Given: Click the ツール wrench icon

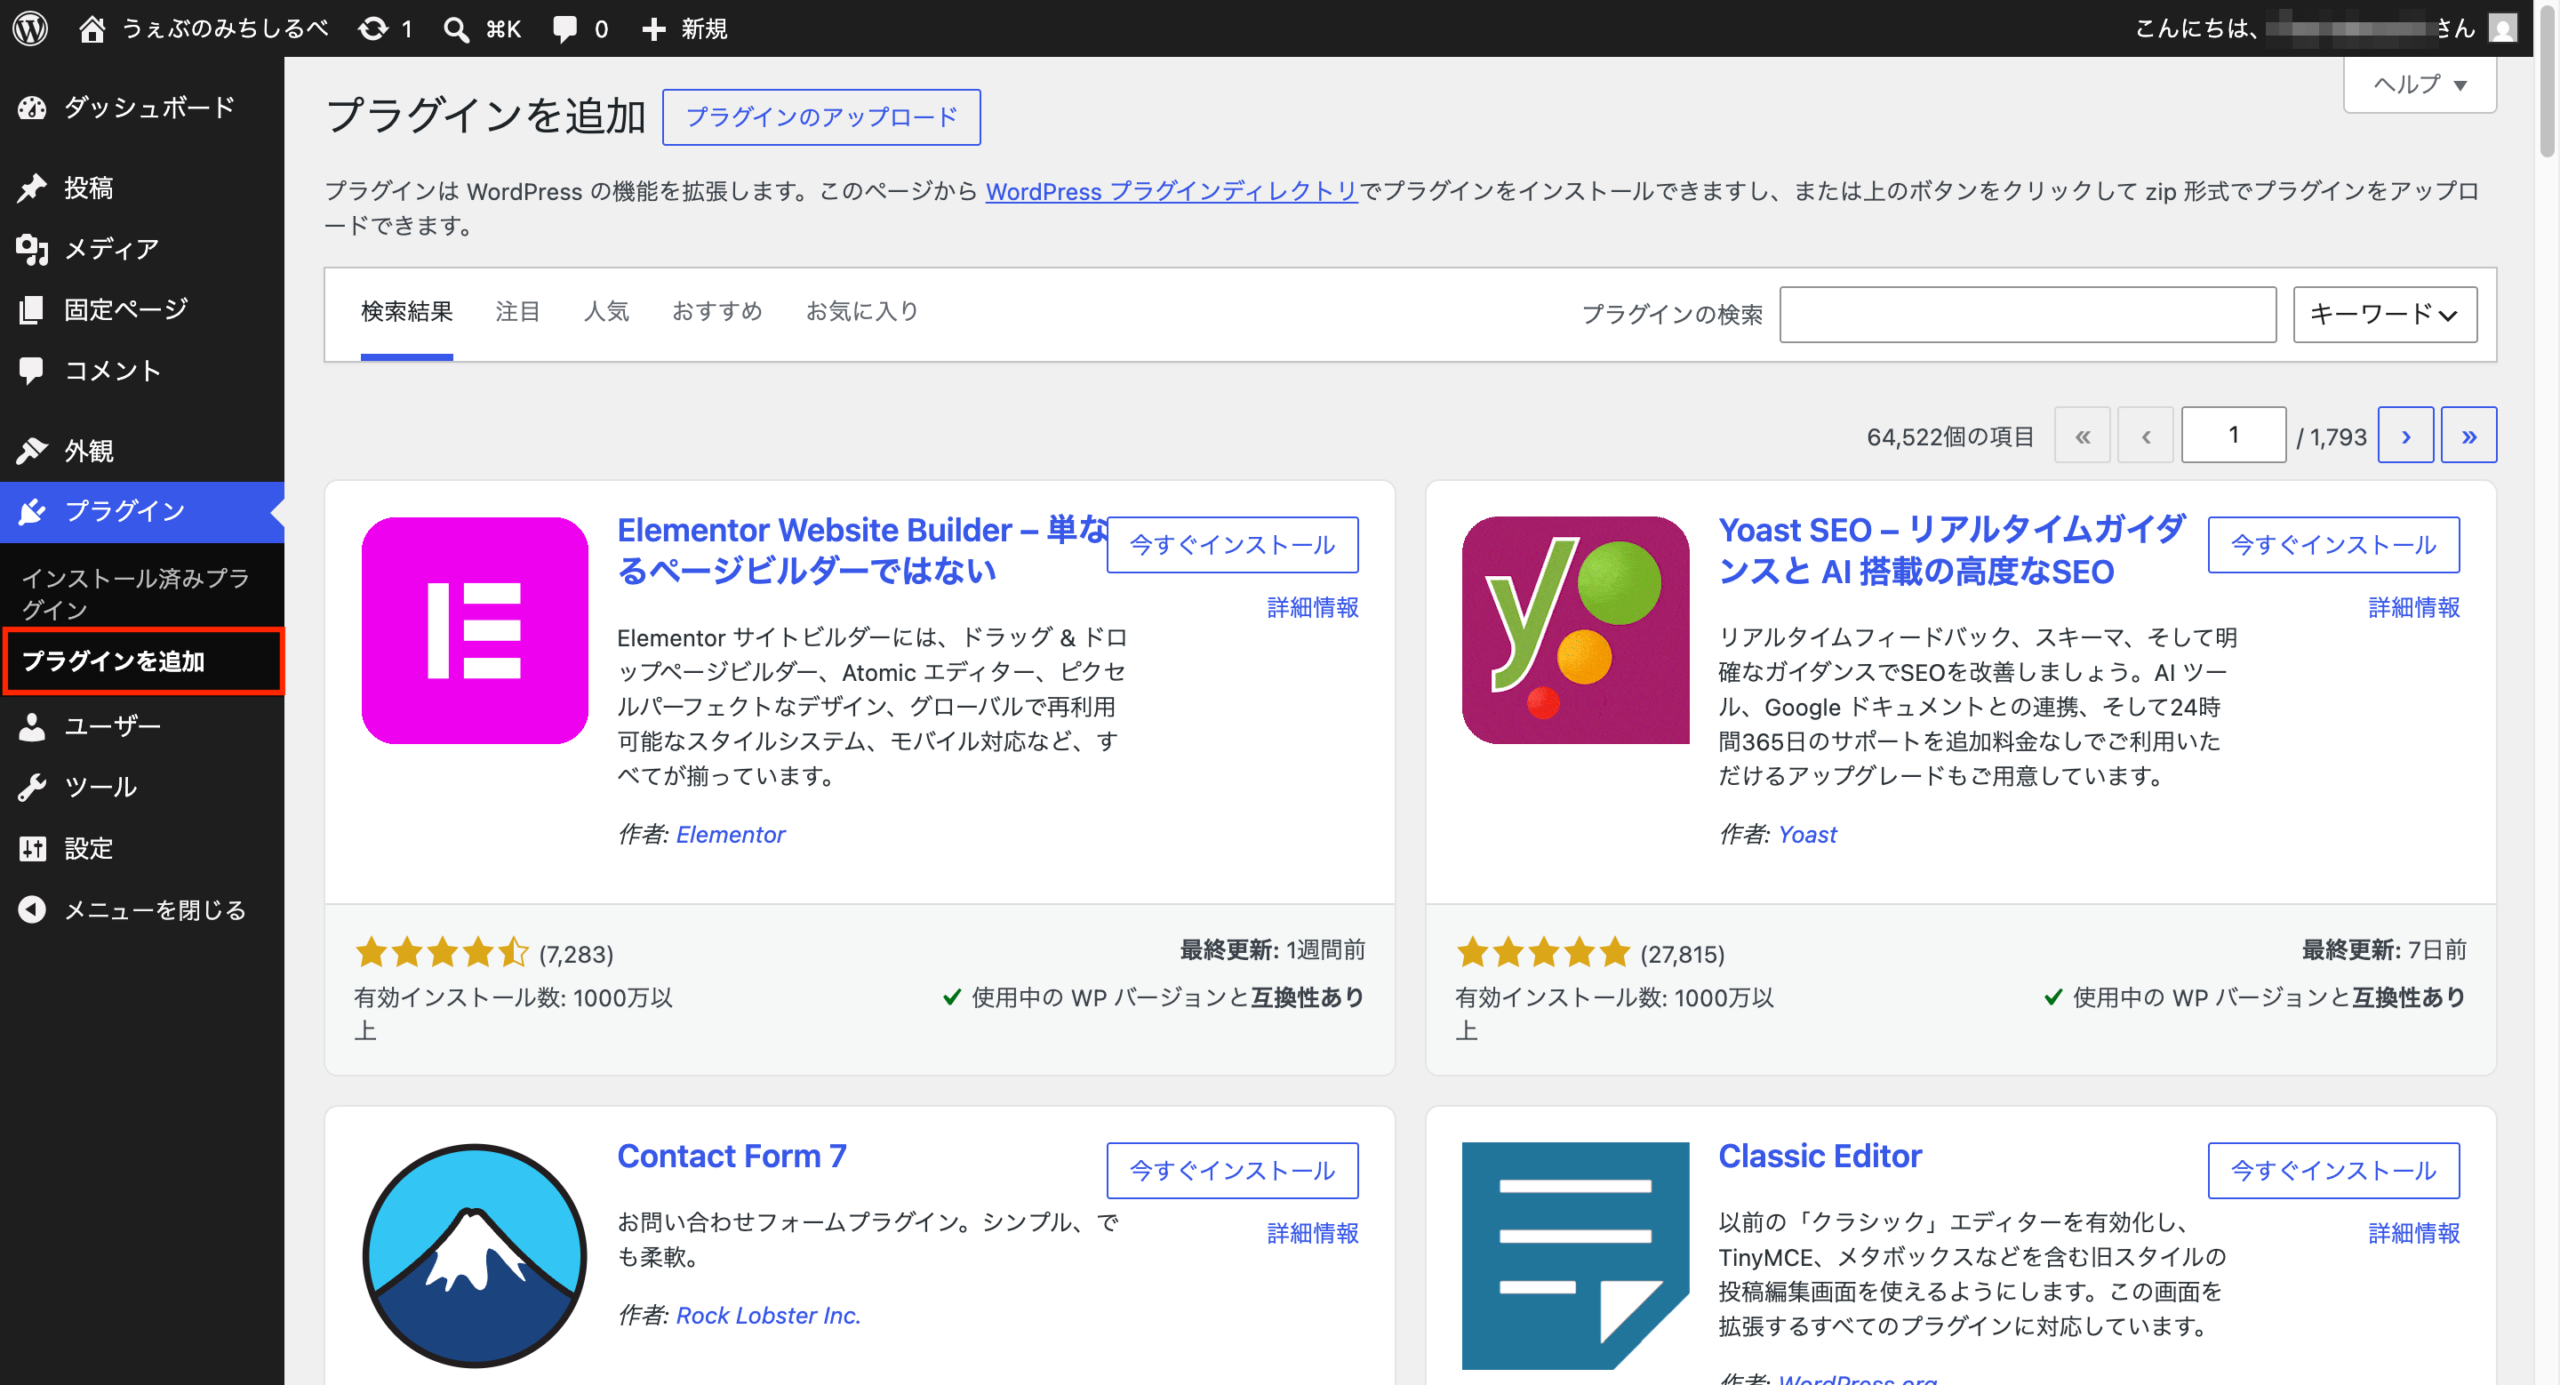Looking at the screenshot, I should pyautogui.click(x=32, y=787).
